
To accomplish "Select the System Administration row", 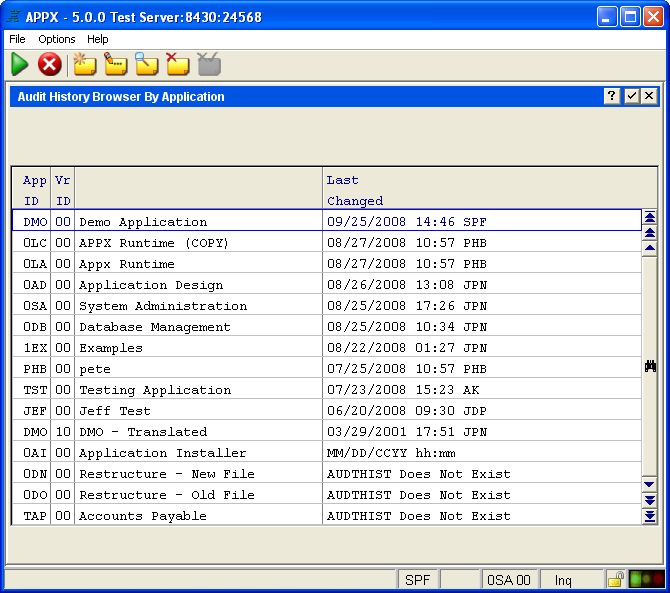I will coord(327,305).
